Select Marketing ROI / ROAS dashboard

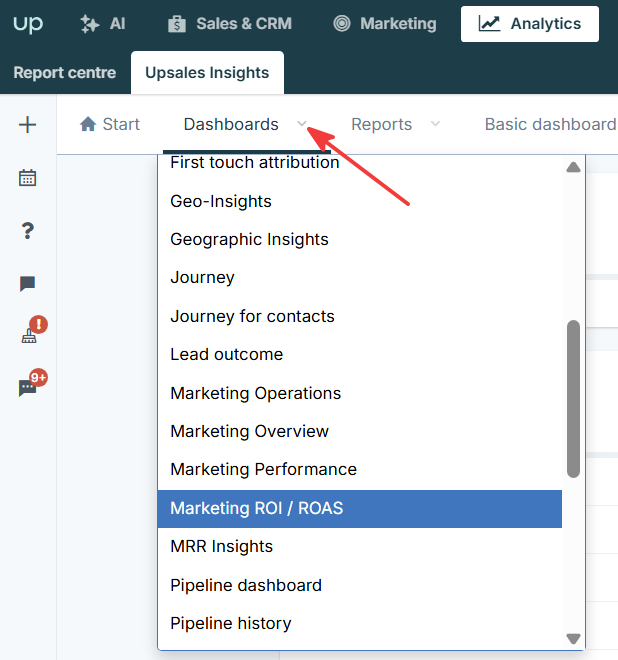[x=360, y=508]
